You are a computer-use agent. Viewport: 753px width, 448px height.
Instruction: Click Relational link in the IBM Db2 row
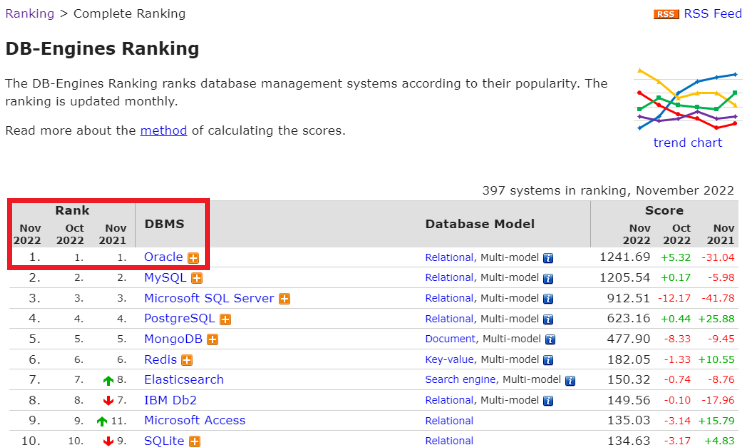coord(449,400)
